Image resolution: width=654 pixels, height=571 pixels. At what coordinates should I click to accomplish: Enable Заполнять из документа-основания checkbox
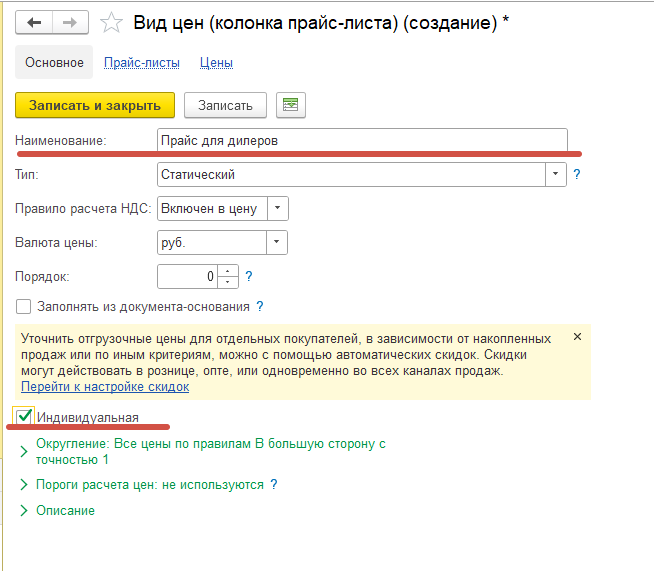pos(23,307)
